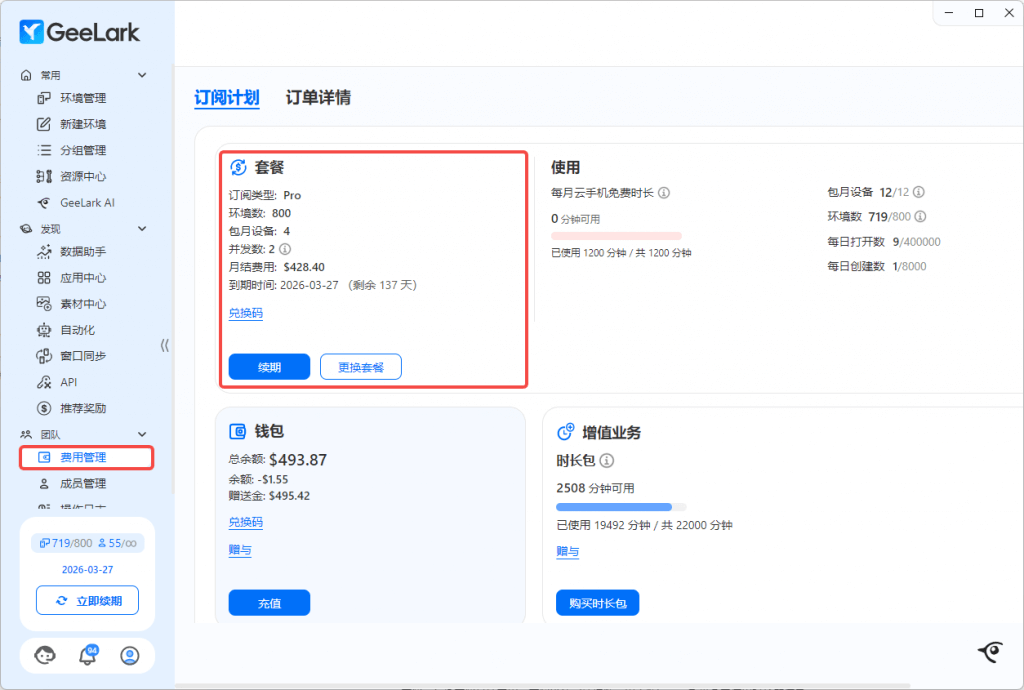
Task: Click the info icon next to 时长包
Action: pyautogui.click(x=607, y=461)
